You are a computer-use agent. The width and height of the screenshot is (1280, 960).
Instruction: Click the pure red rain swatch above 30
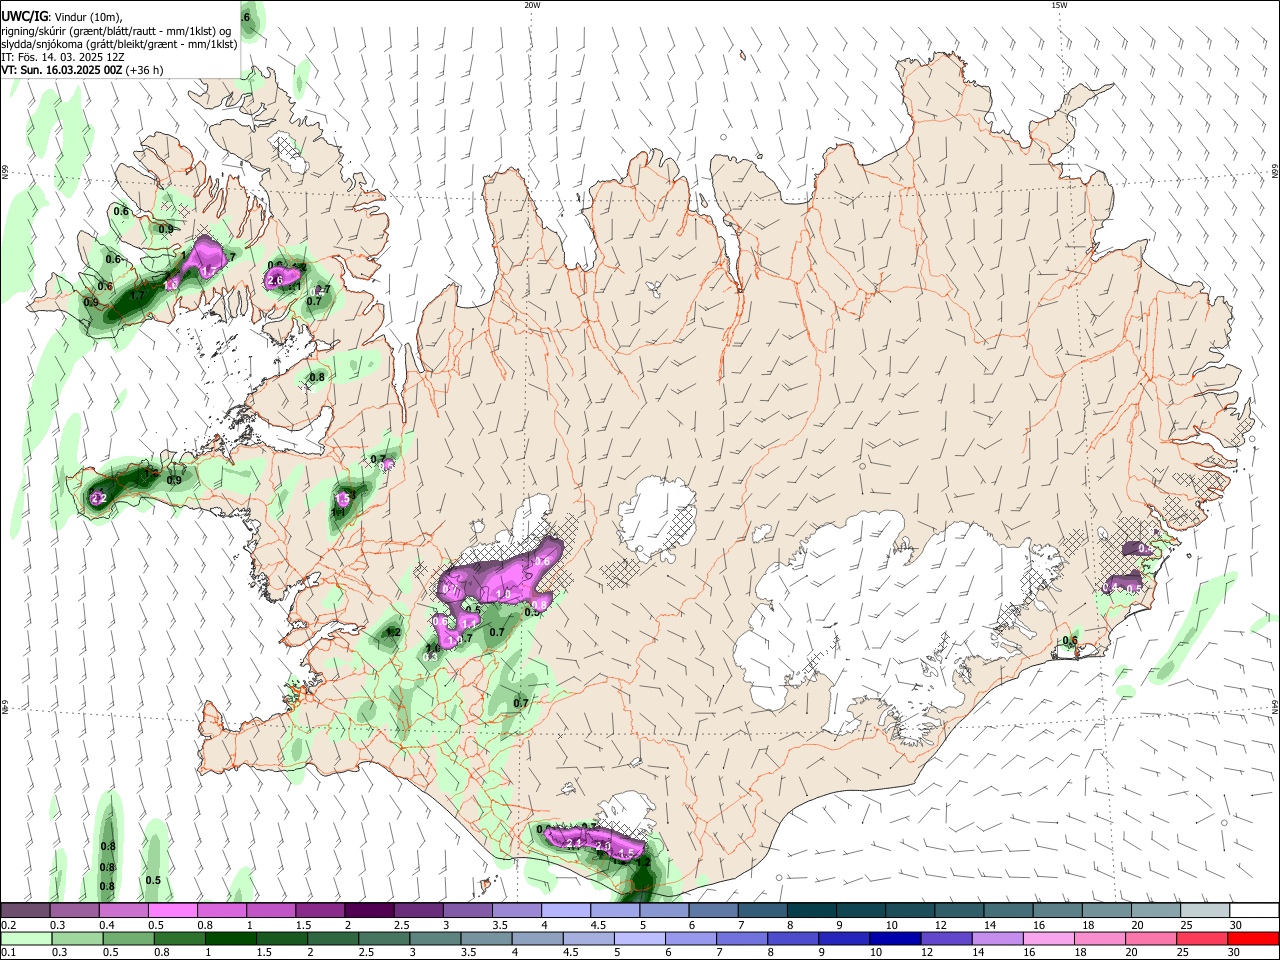tap(1255, 938)
